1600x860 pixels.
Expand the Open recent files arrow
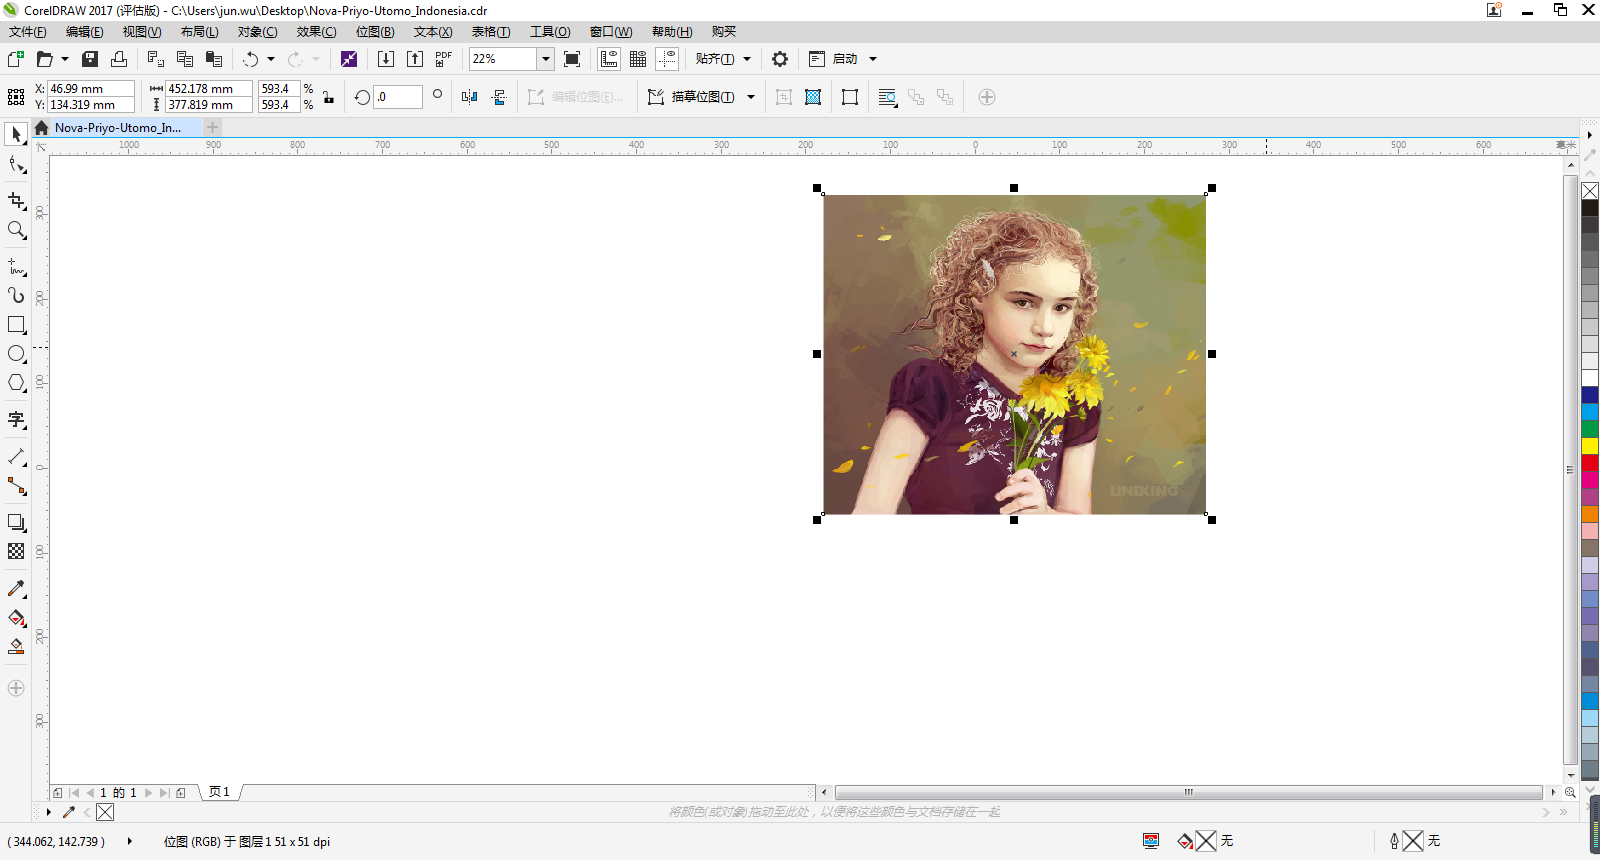[65, 59]
